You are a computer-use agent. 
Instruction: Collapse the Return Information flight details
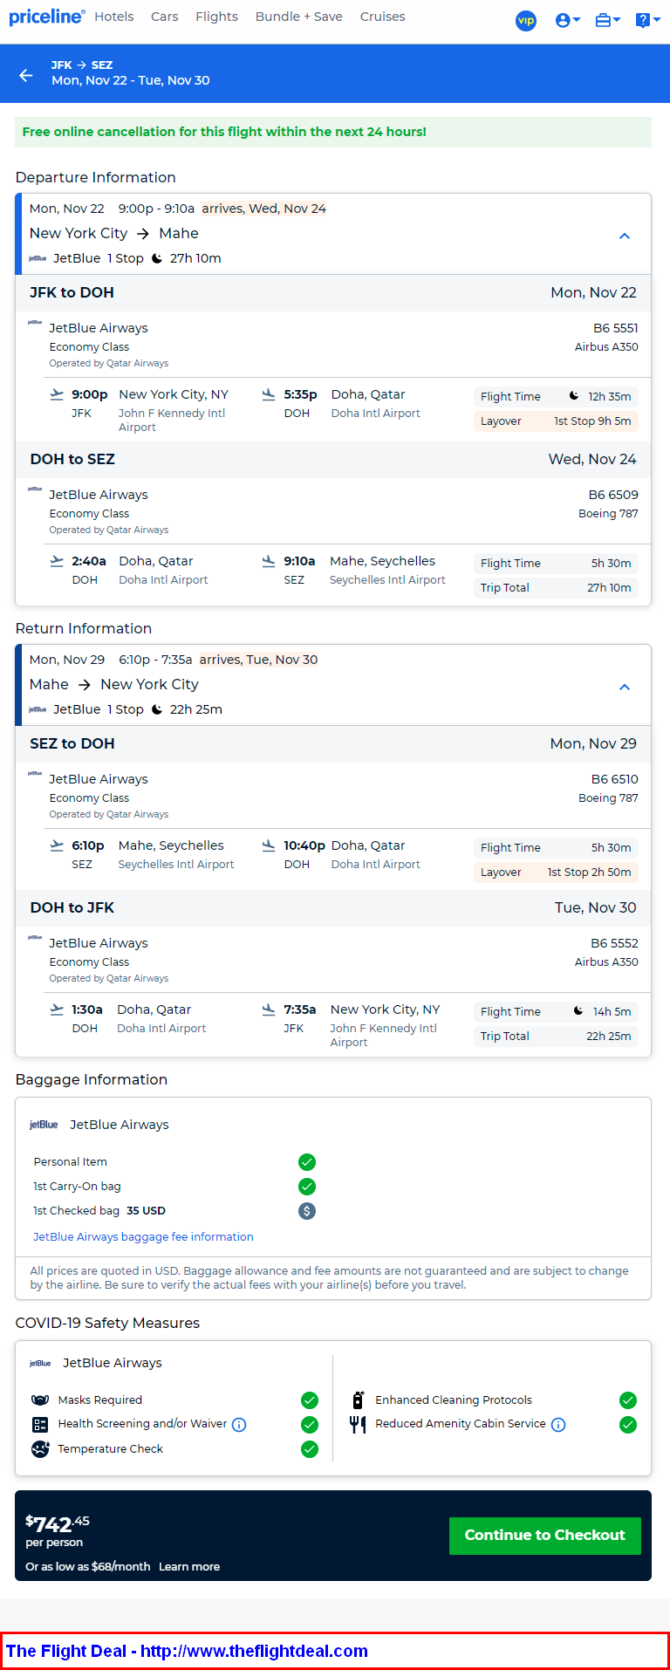[x=624, y=687]
